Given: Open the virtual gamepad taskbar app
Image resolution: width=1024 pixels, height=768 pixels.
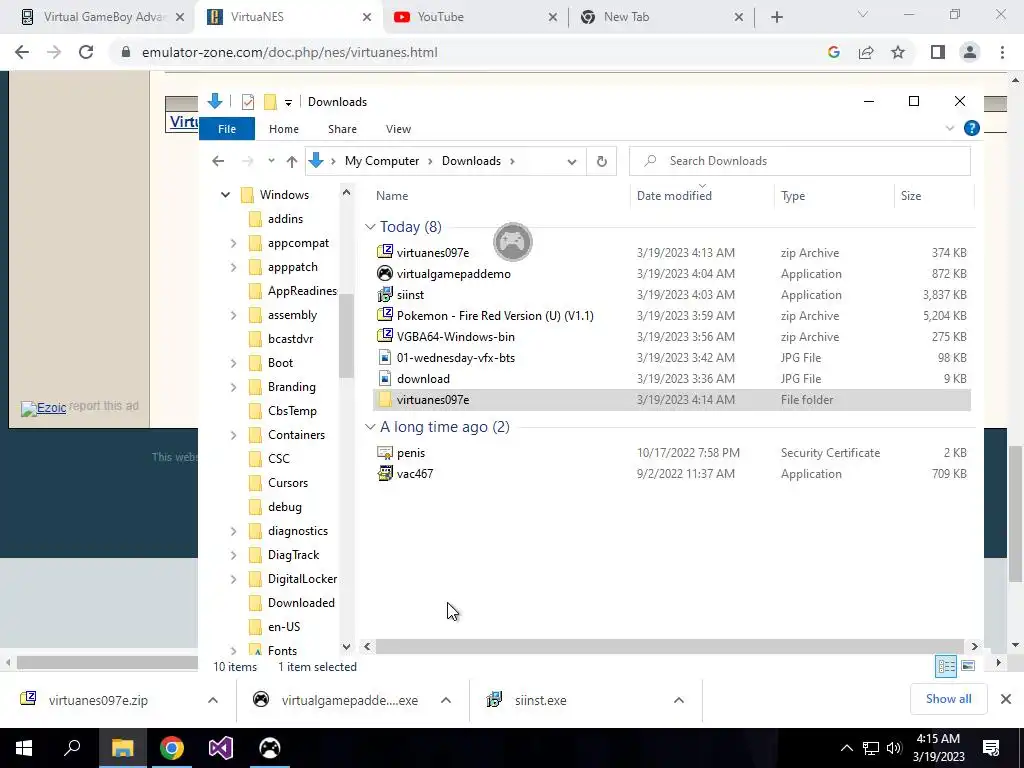Looking at the screenshot, I should click(x=270, y=748).
